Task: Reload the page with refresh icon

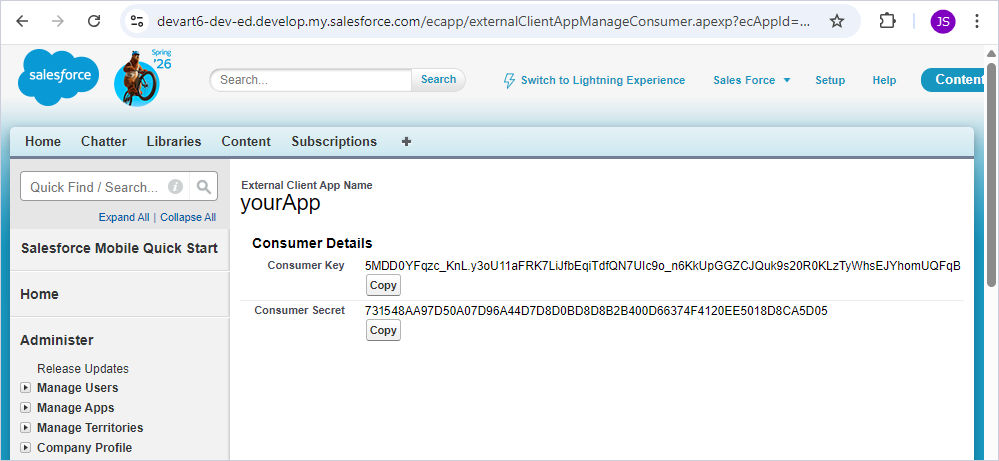Action: (94, 21)
